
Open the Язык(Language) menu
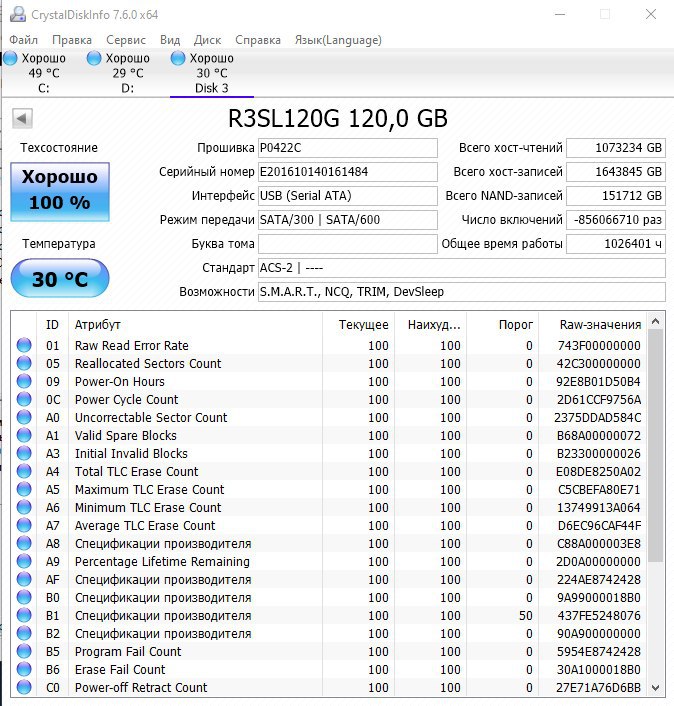click(x=338, y=40)
